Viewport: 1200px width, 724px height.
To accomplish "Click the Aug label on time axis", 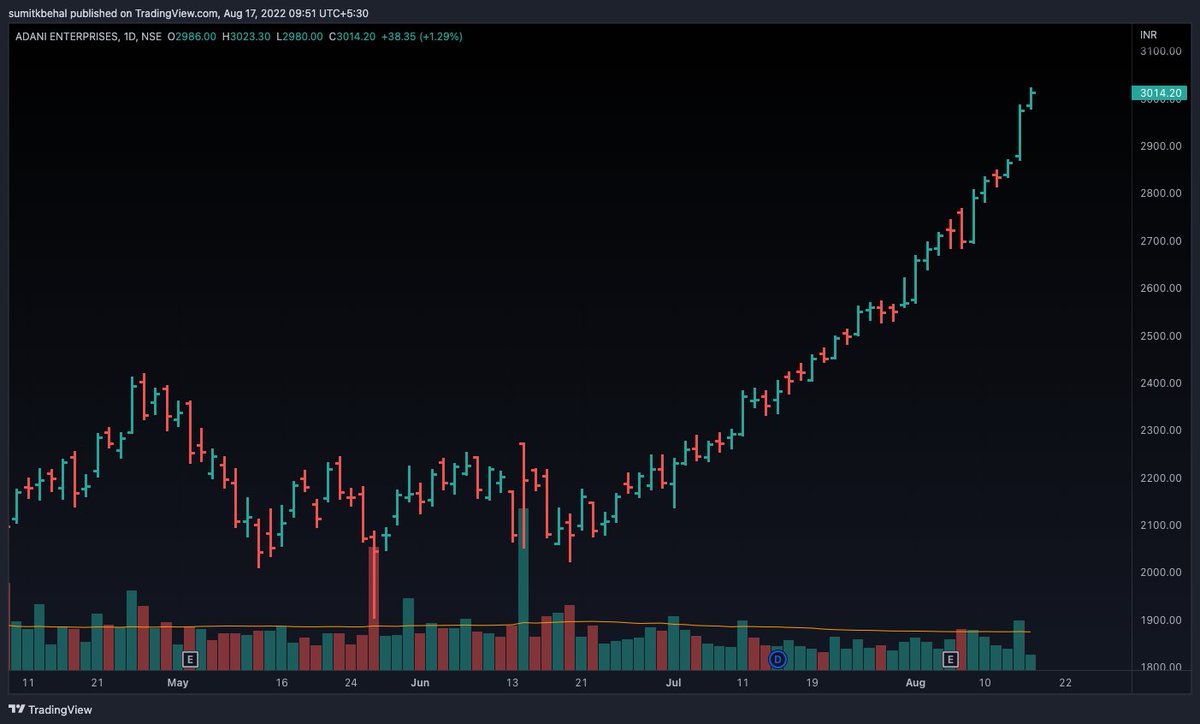I will click(916, 683).
